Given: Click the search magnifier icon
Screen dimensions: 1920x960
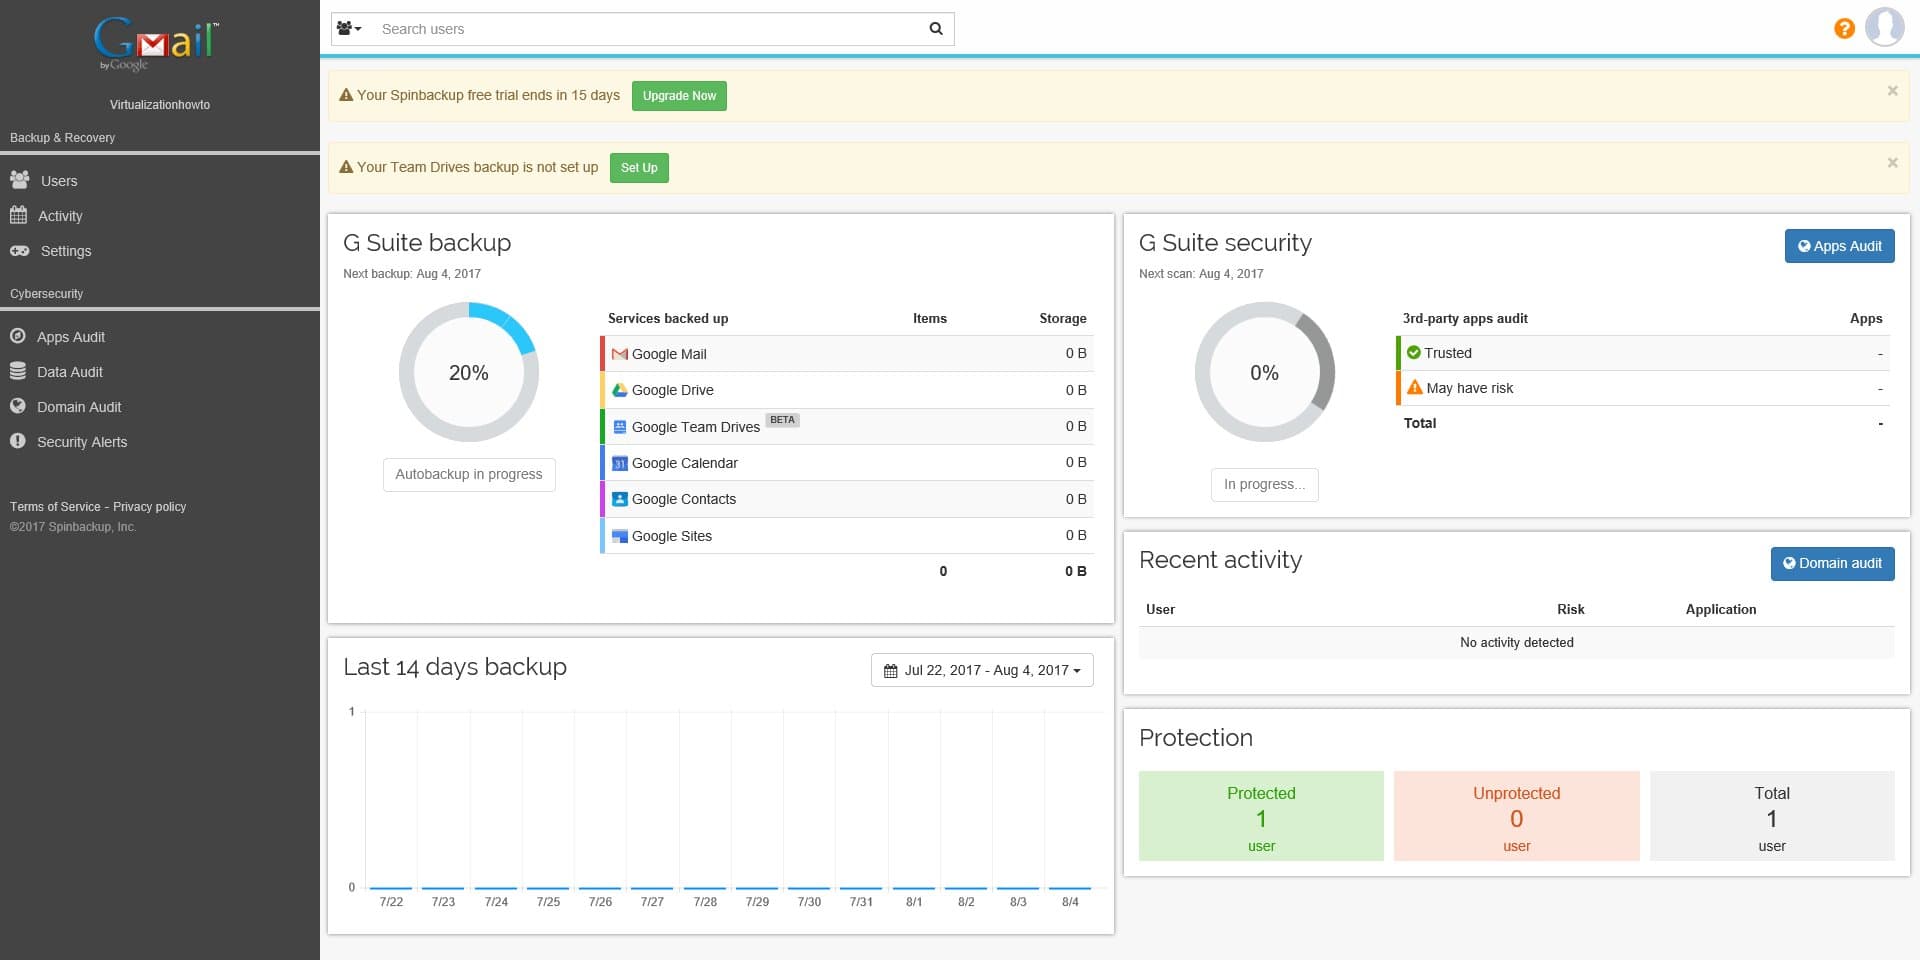Looking at the screenshot, I should tap(936, 29).
